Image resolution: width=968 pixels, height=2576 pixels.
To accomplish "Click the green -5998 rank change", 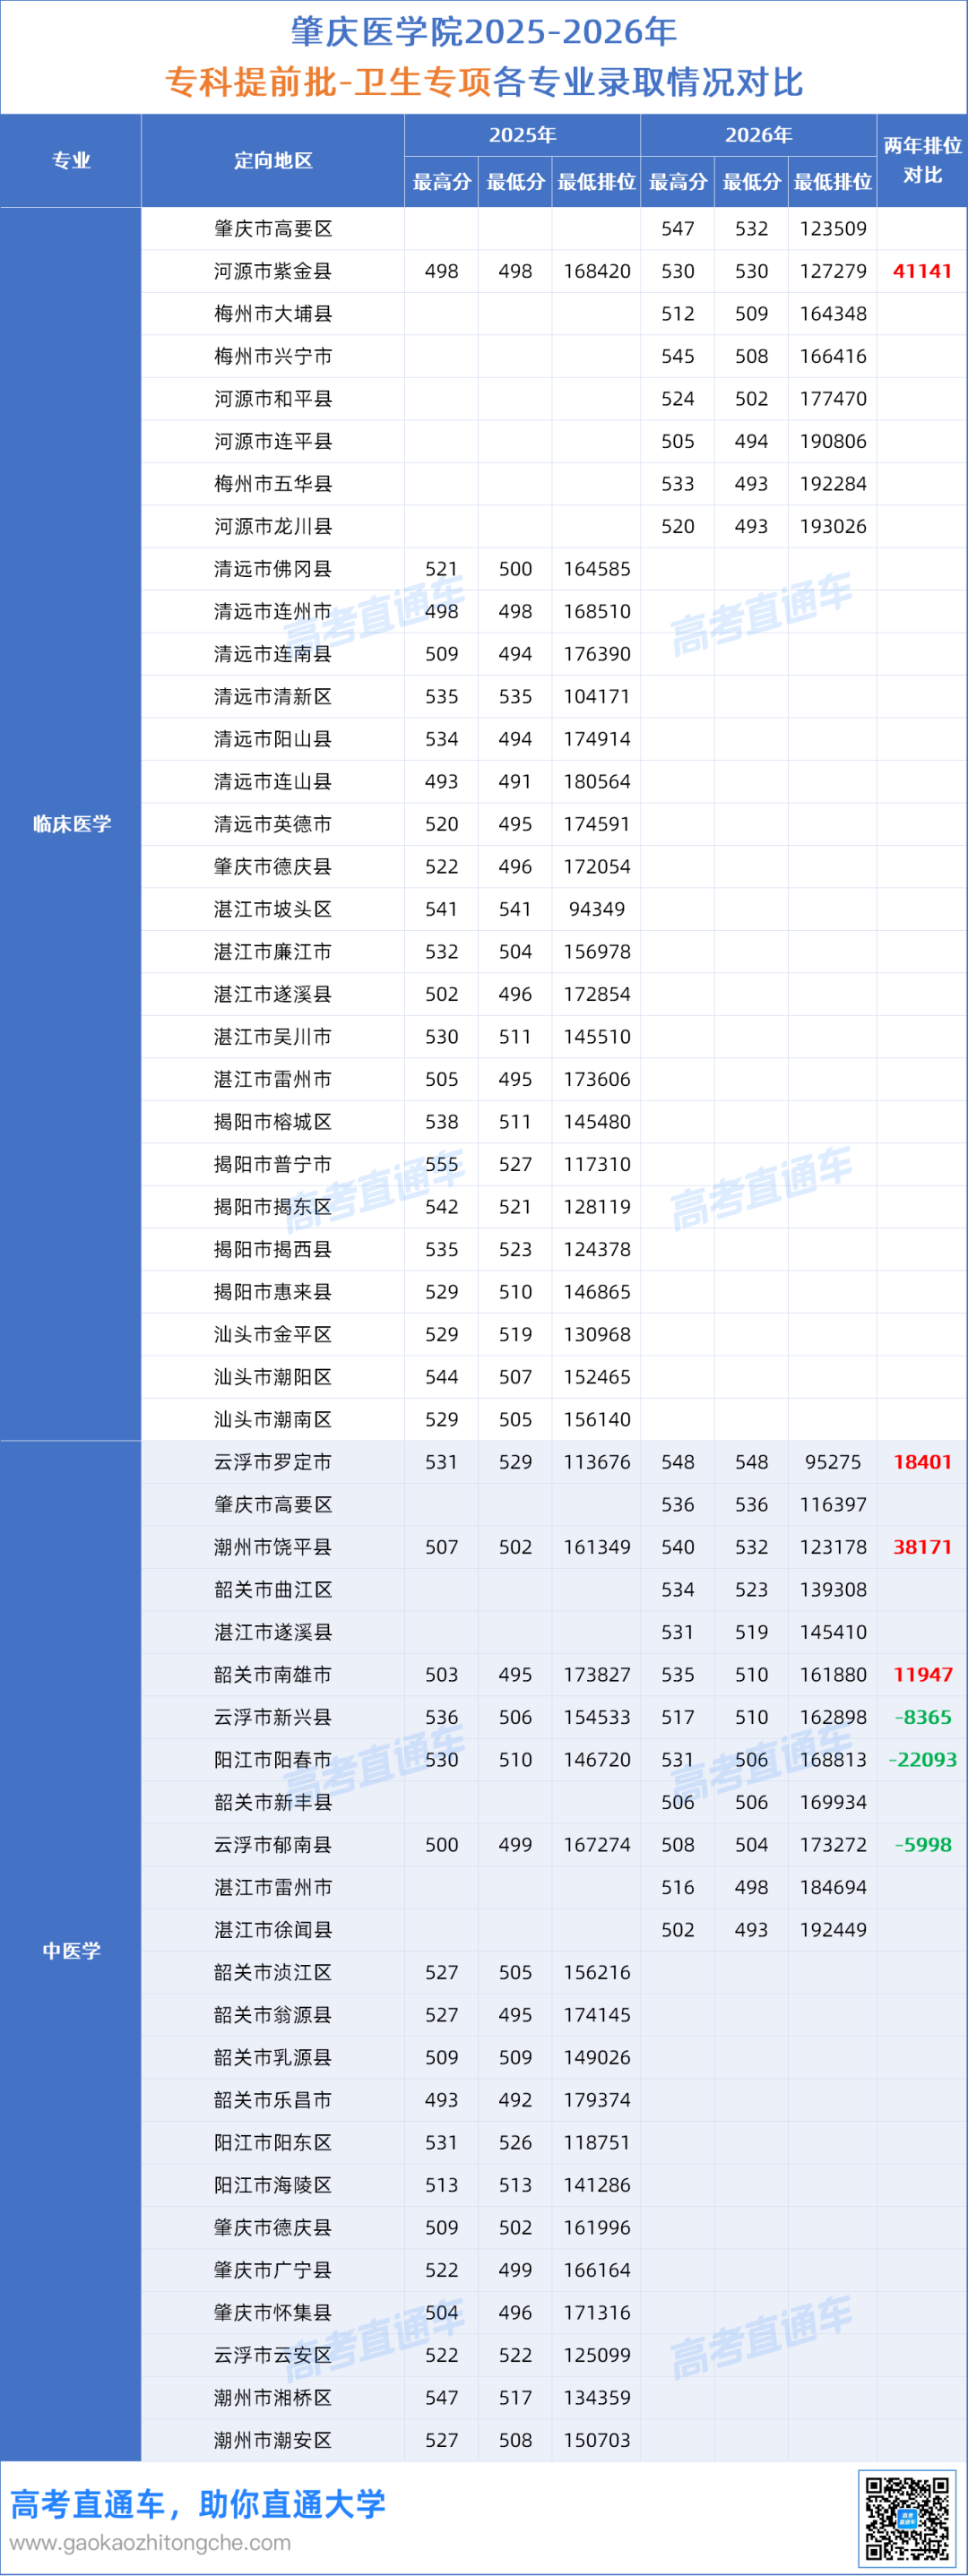I will click(x=922, y=1844).
